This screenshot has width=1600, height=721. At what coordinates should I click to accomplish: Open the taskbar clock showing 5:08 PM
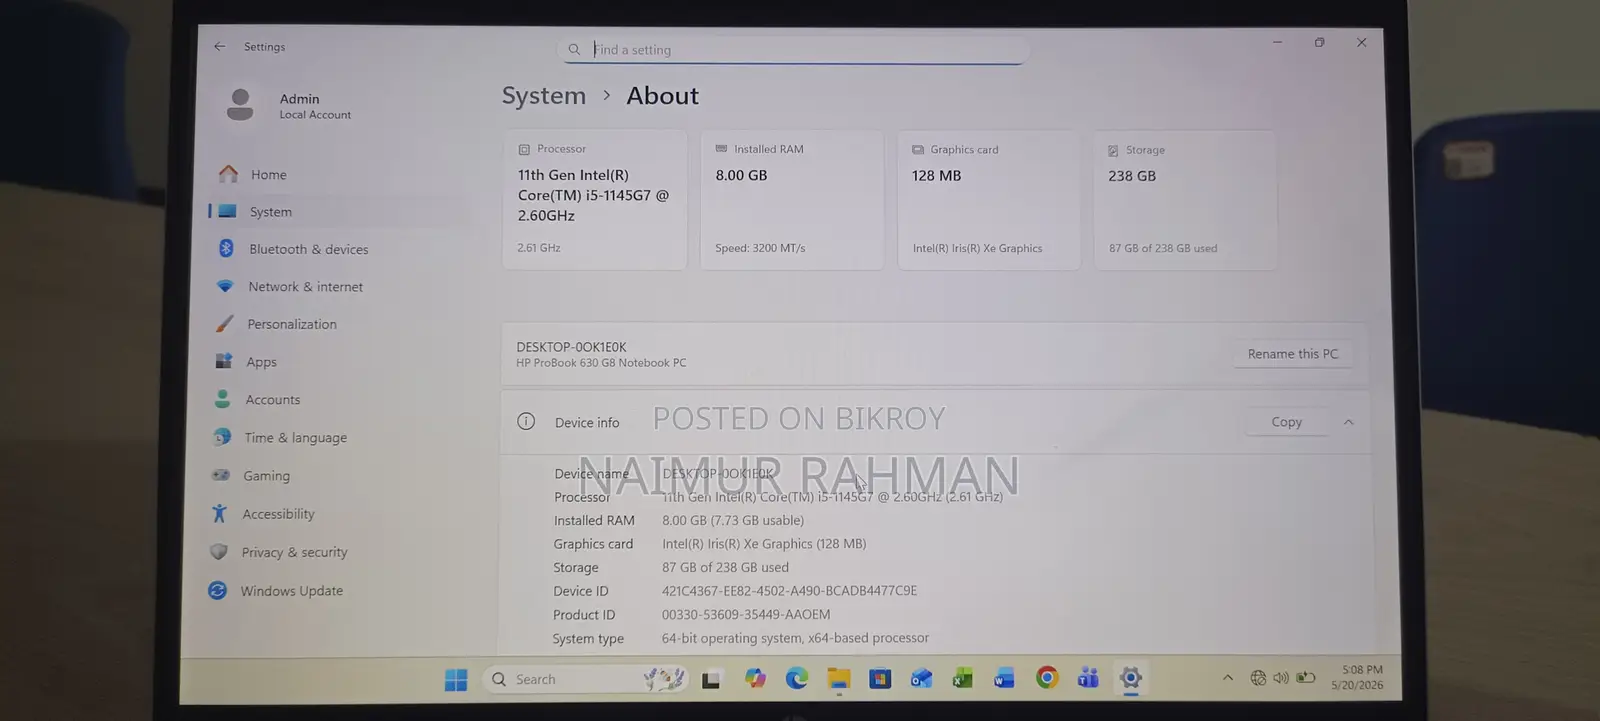point(1358,677)
